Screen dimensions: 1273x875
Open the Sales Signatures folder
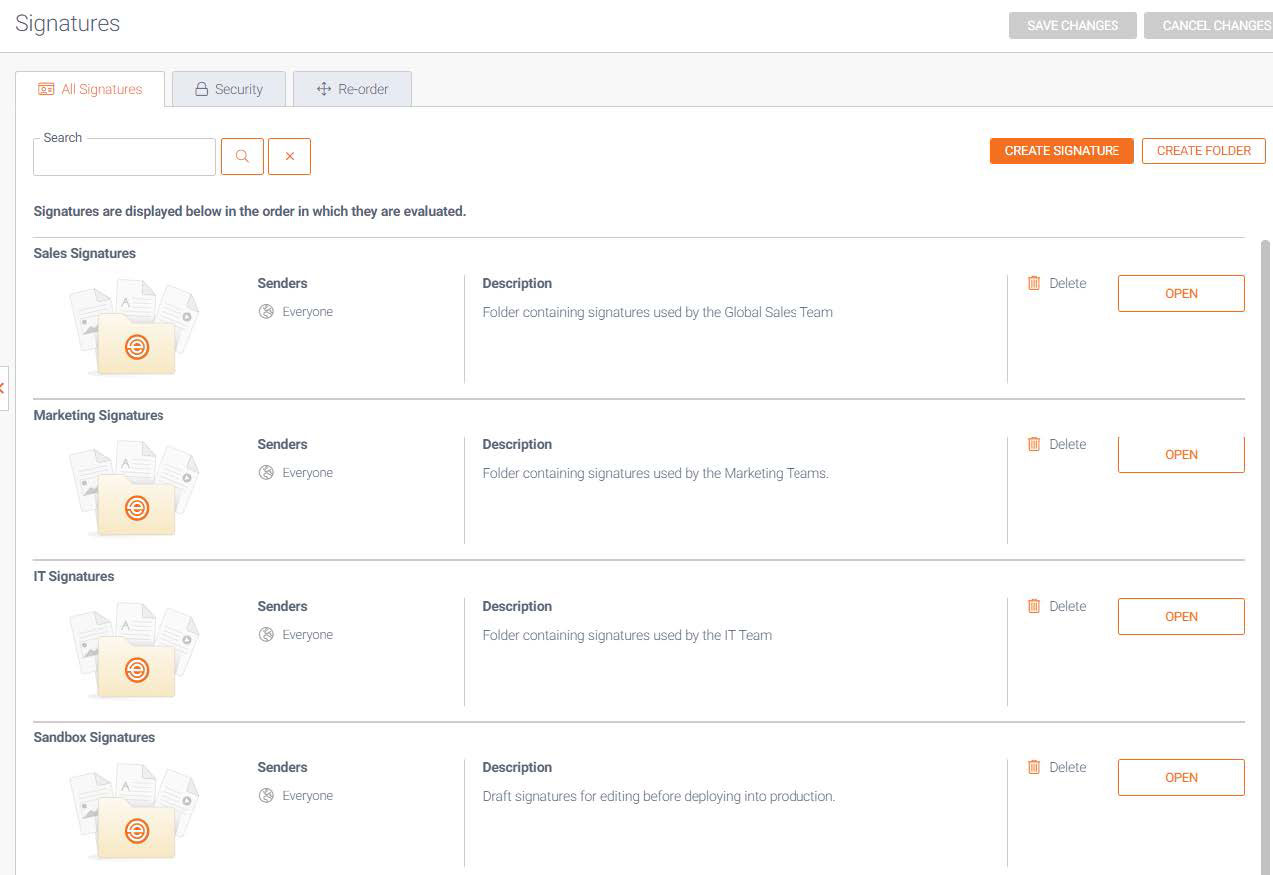(x=1180, y=294)
